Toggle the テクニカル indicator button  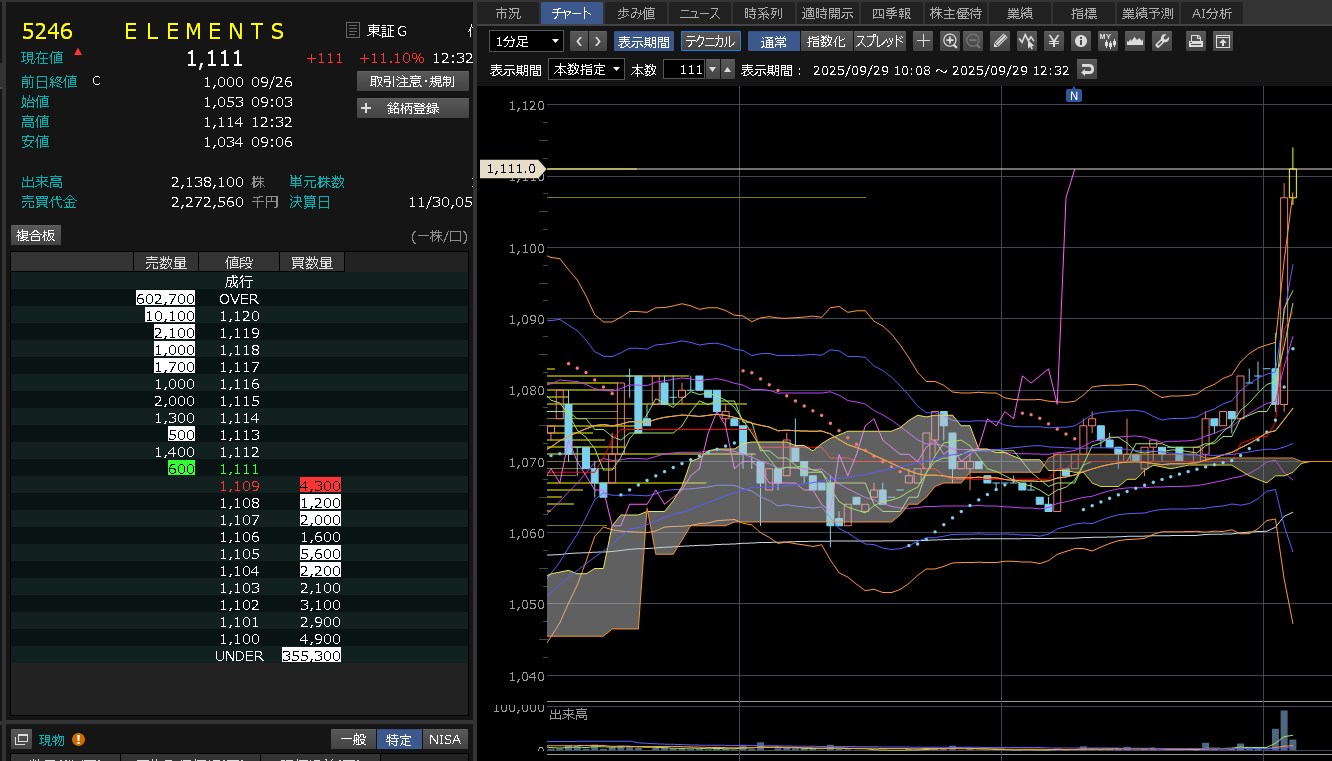click(x=710, y=41)
